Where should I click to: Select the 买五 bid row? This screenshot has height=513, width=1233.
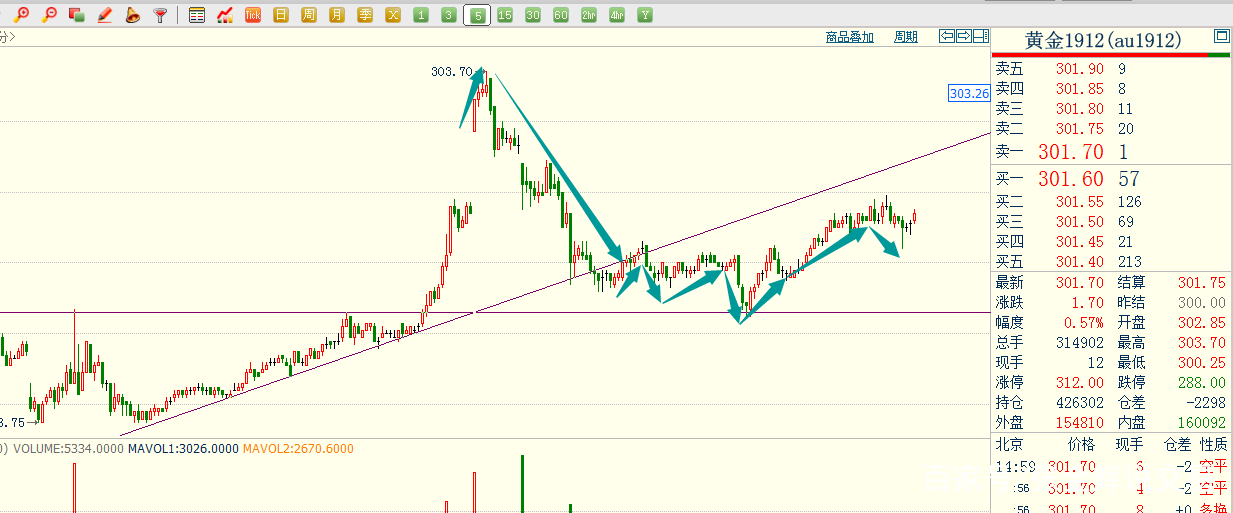1111,262
